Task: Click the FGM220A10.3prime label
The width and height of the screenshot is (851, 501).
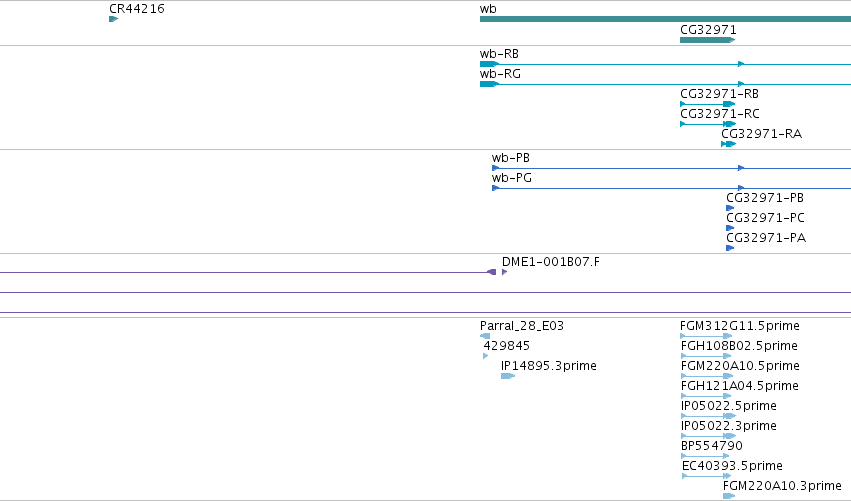Action: 782,486
